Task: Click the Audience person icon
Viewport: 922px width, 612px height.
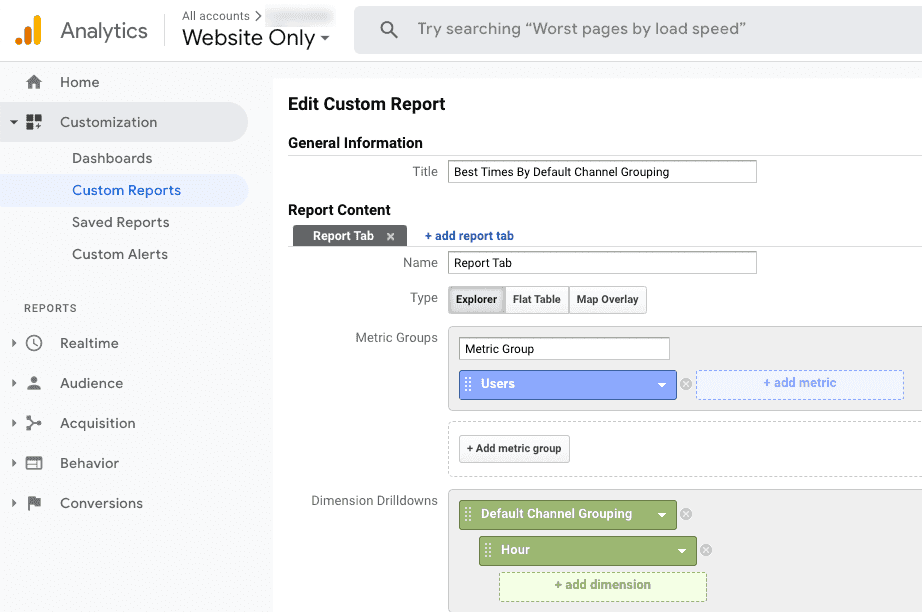Action: click(x=34, y=383)
